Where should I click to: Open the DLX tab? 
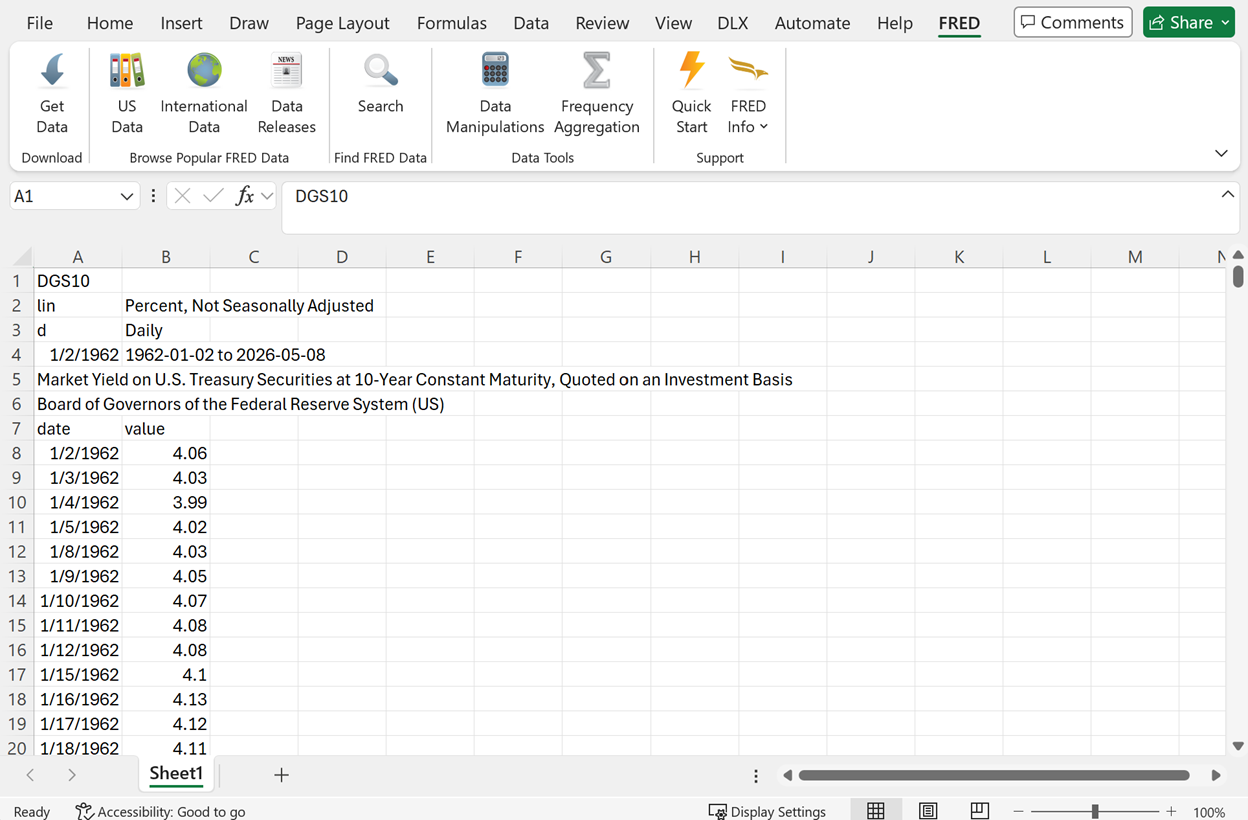(x=733, y=23)
